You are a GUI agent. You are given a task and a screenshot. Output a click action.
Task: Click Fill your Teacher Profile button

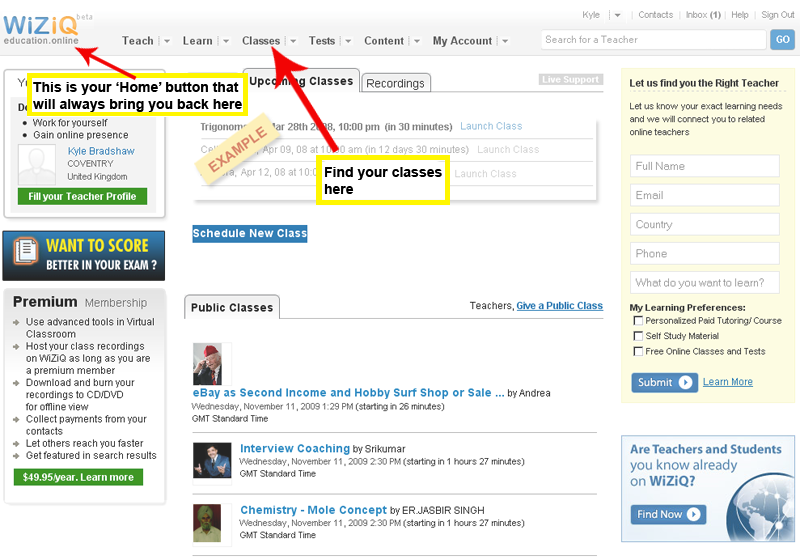[82, 196]
